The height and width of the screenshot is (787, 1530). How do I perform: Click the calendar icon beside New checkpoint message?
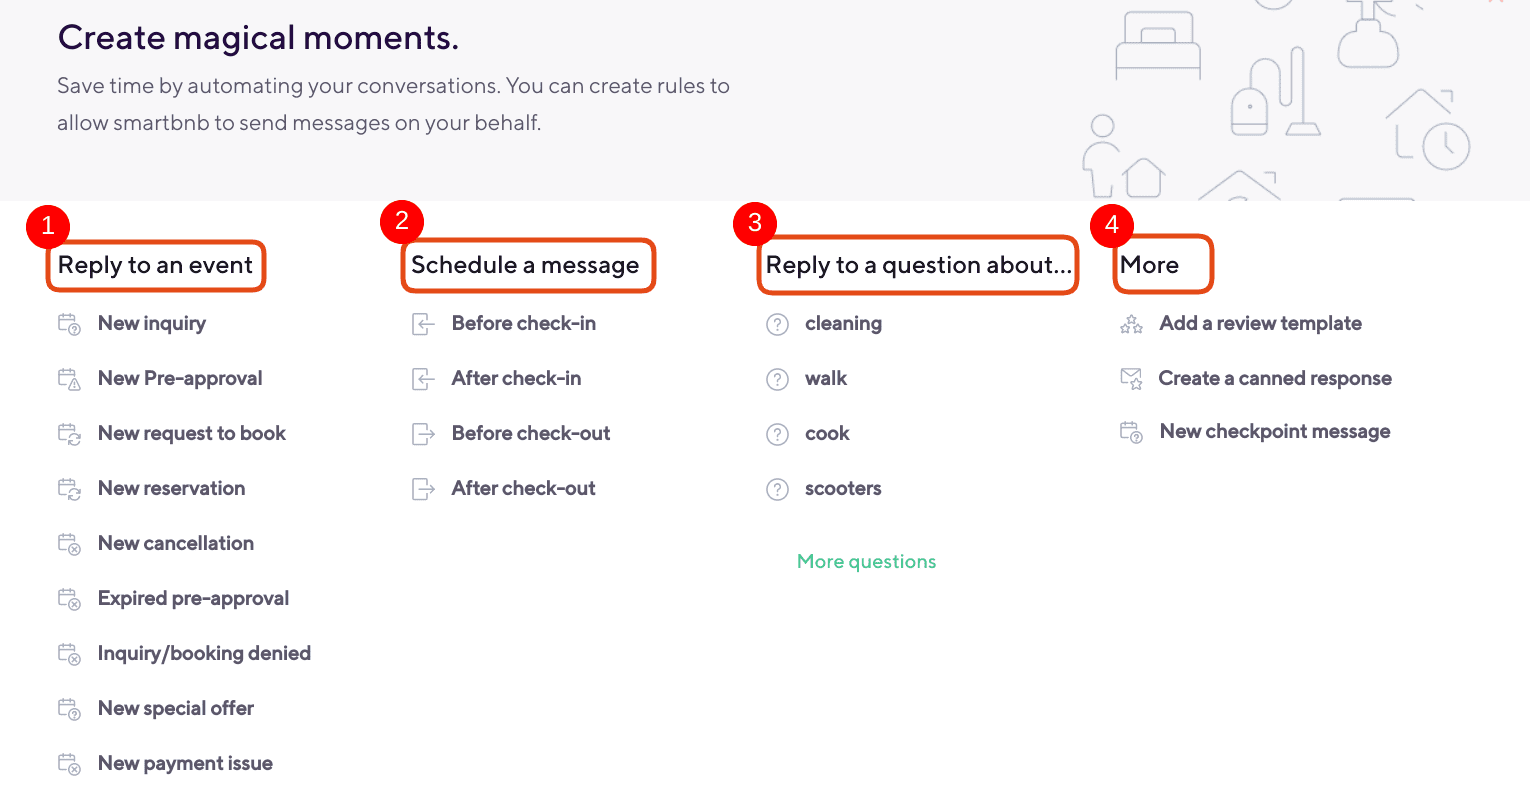(1131, 432)
